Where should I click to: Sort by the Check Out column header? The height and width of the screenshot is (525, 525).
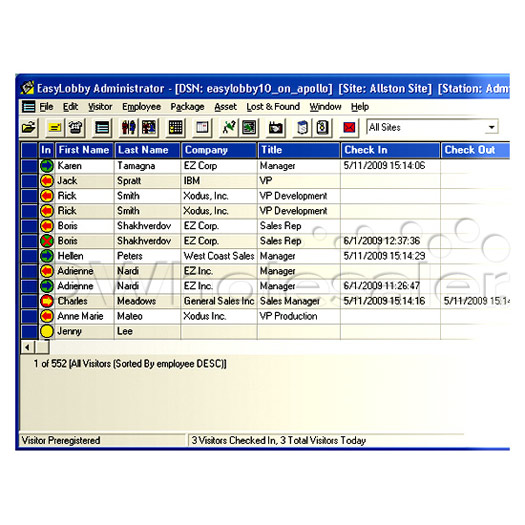click(x=475, y=150)
